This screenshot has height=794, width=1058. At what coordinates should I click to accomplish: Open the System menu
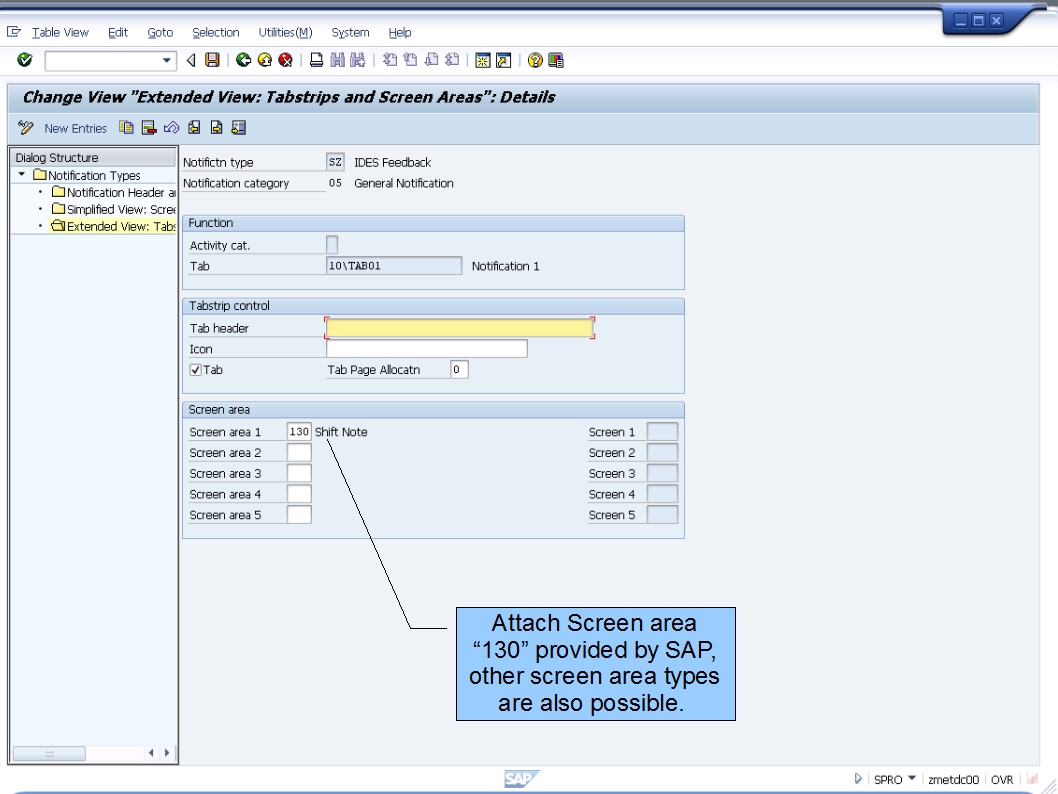click(350, 32)
